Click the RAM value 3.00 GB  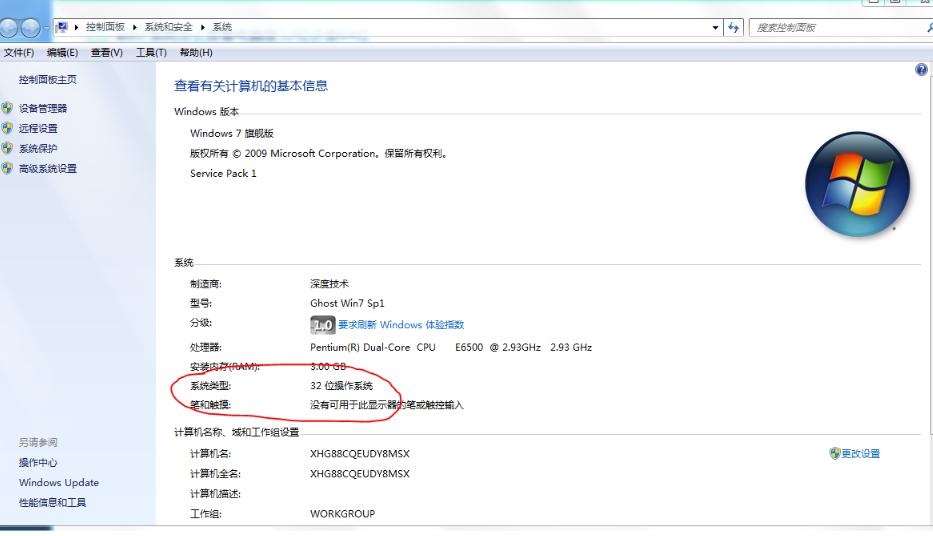tap(328, 366)
